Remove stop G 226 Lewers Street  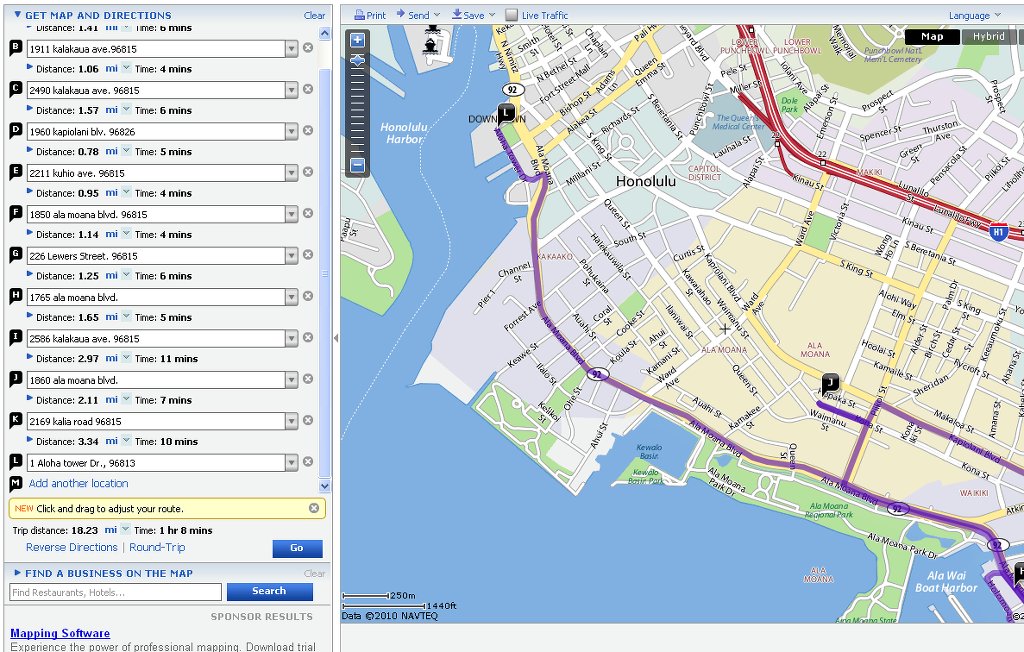click(308, 255)
